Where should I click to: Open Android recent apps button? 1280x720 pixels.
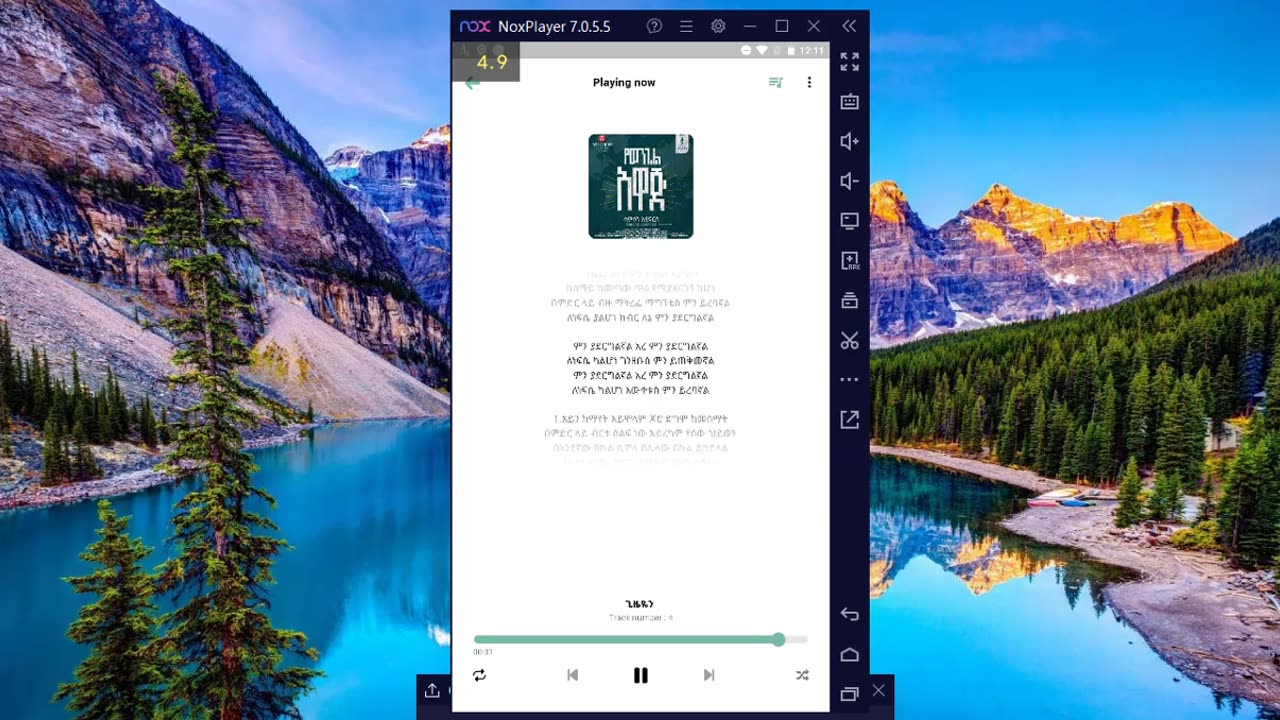(849, 694)
